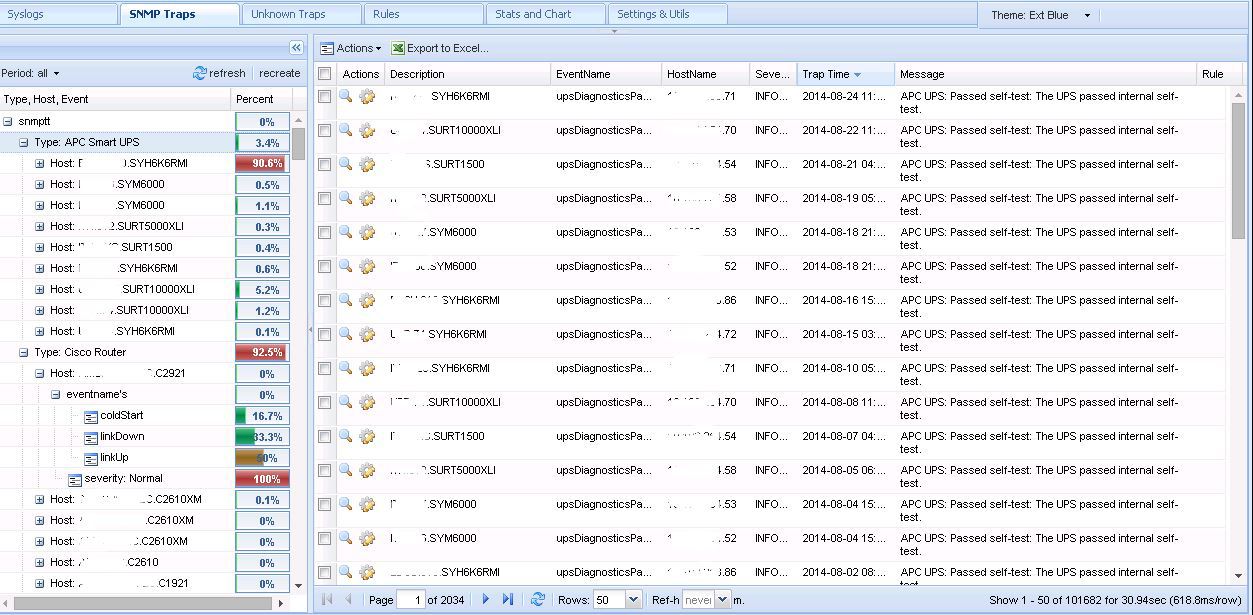Collapse the snmptt root tree node
This screenshot has height=615, width=1253.
click(8, 121)
